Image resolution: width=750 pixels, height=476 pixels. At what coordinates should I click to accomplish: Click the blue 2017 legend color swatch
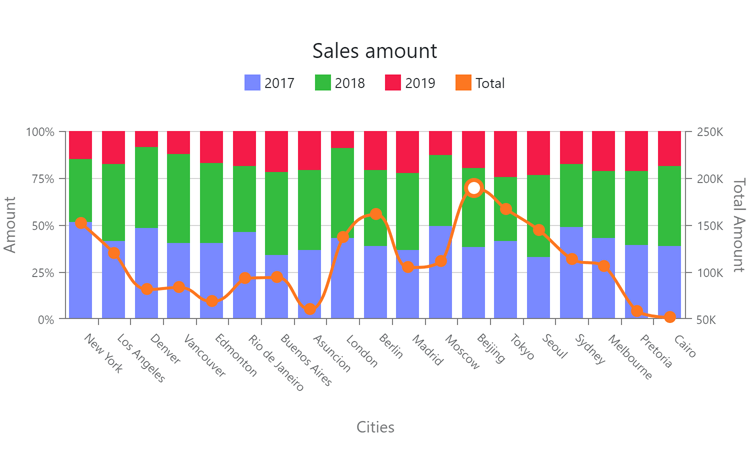252,83
